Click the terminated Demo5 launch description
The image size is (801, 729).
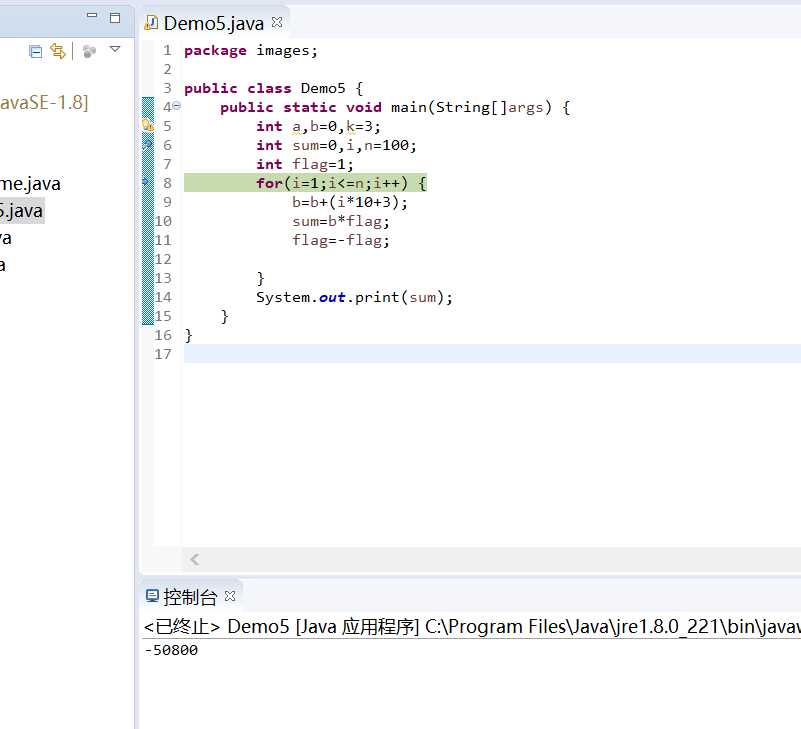tap(472, 626)
